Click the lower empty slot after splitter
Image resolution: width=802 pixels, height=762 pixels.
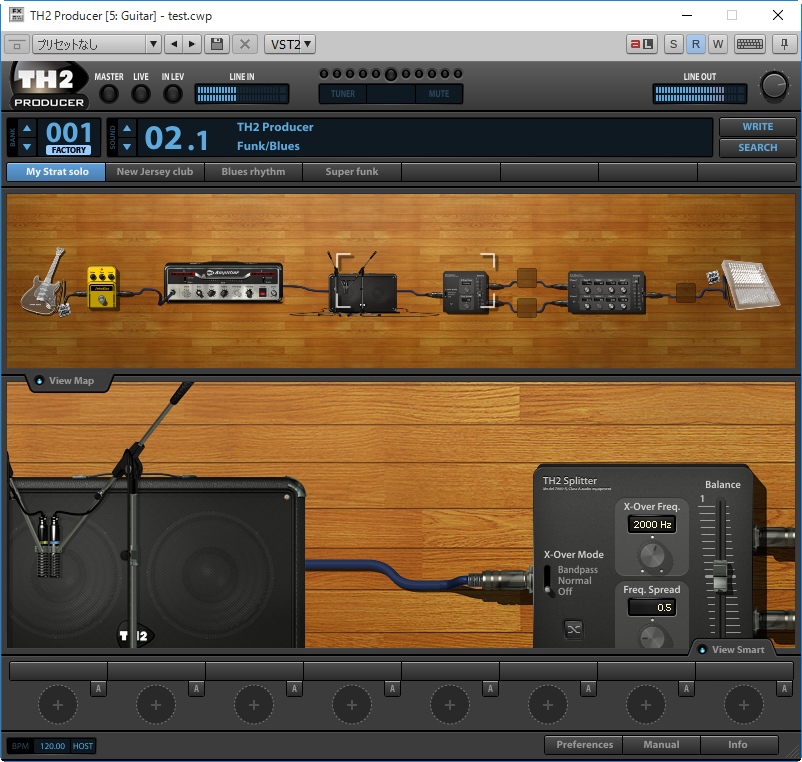tap(526, 308)
